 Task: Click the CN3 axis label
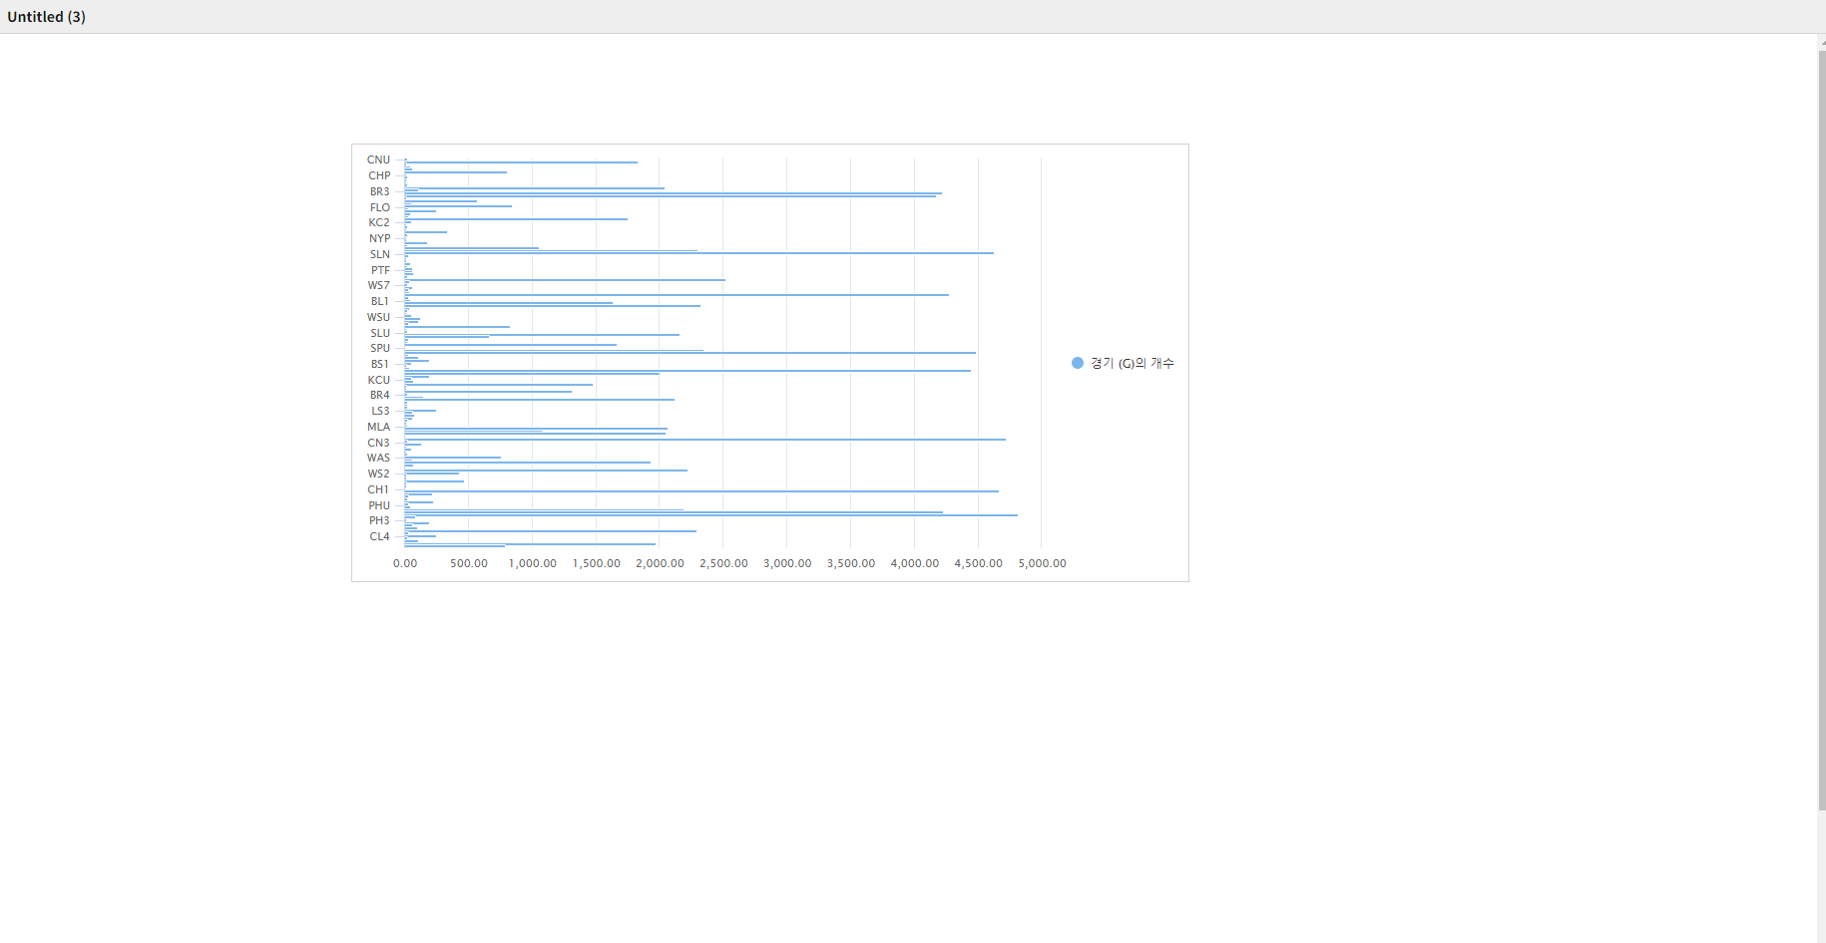coord(378,444)
